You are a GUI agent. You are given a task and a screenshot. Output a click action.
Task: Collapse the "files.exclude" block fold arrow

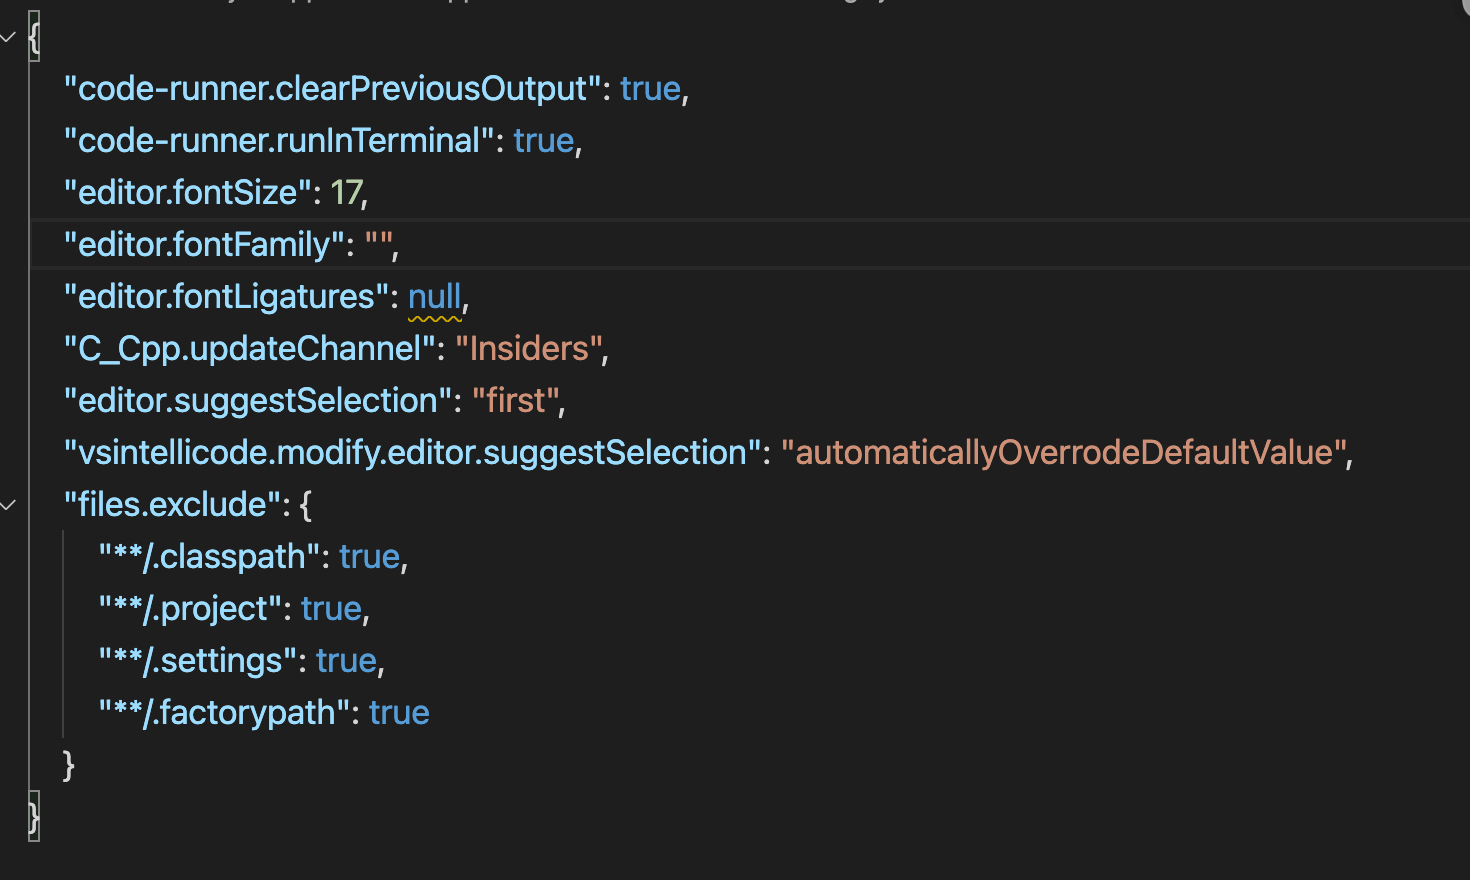9,505
